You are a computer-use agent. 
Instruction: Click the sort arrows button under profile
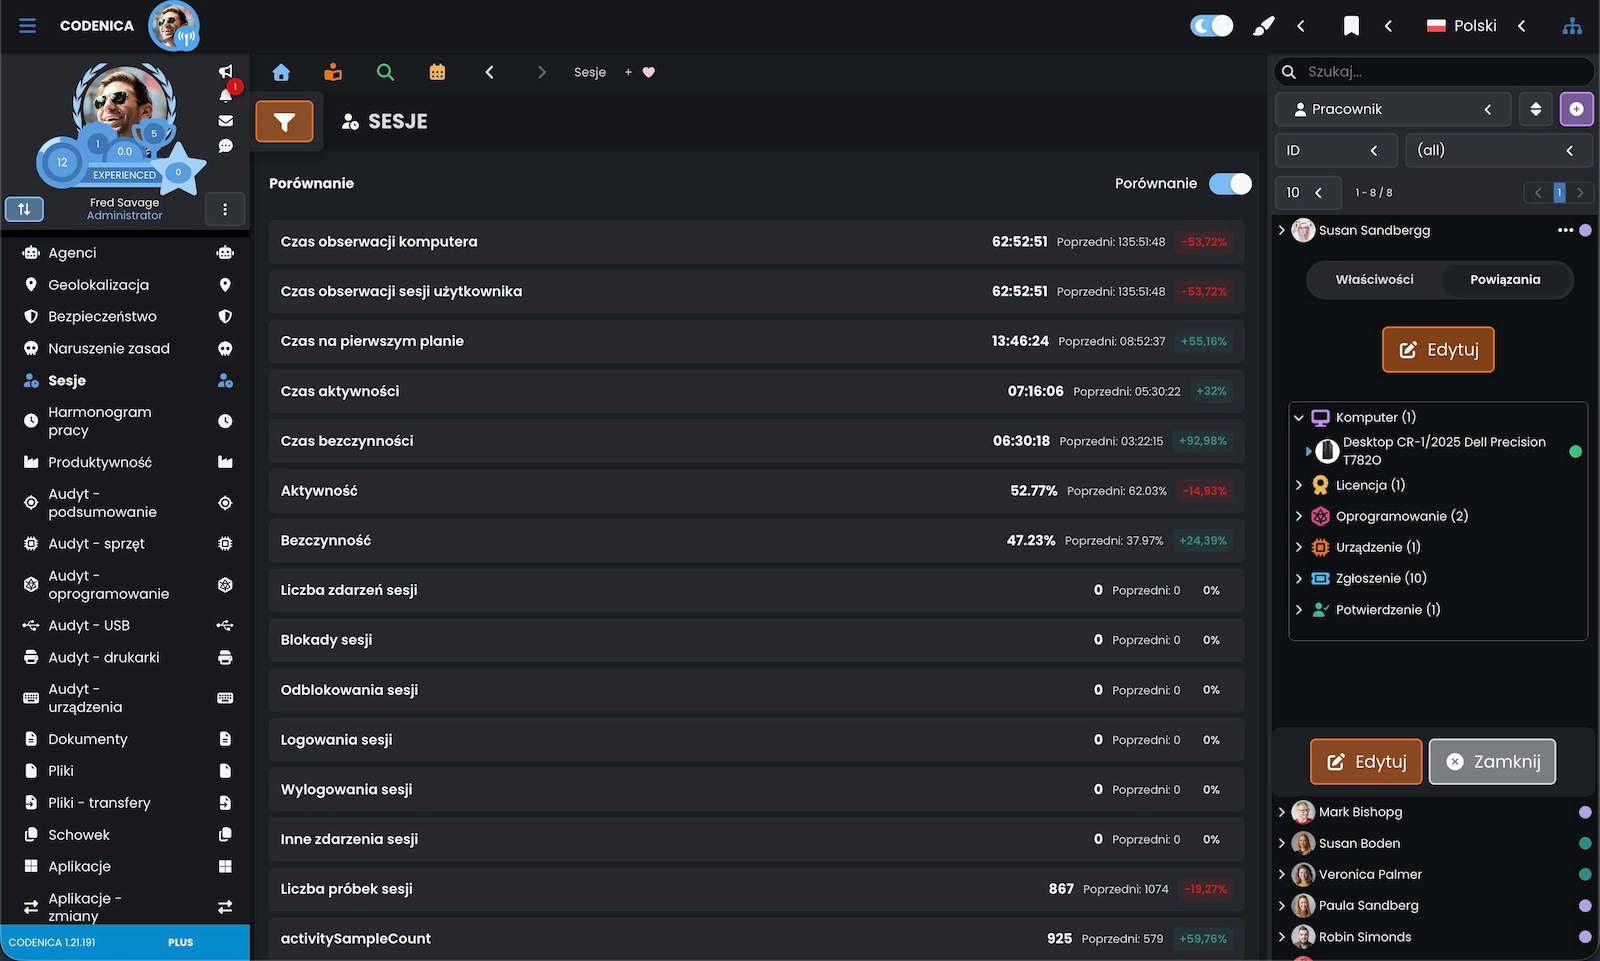point(24,209)
